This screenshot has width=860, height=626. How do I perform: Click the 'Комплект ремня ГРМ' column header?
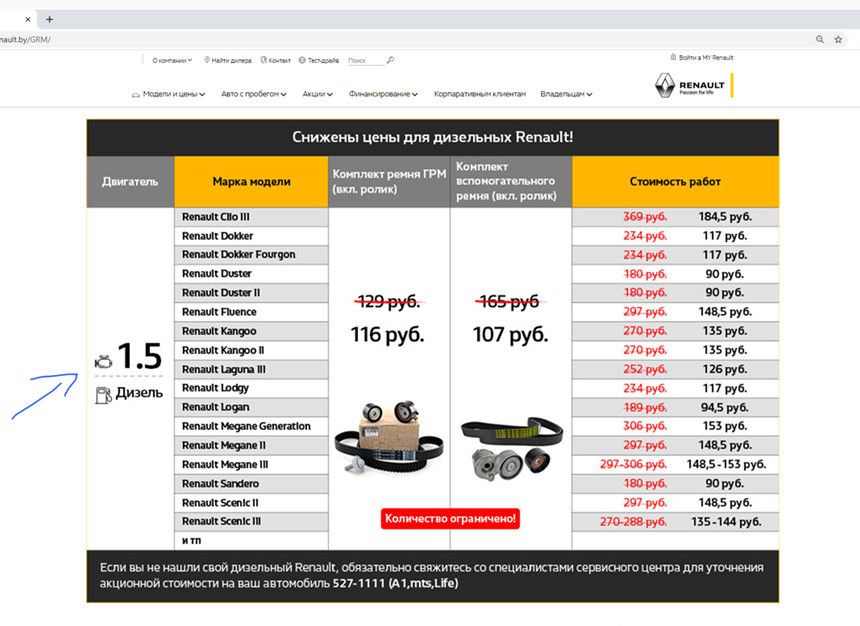(x=389, y=182)
